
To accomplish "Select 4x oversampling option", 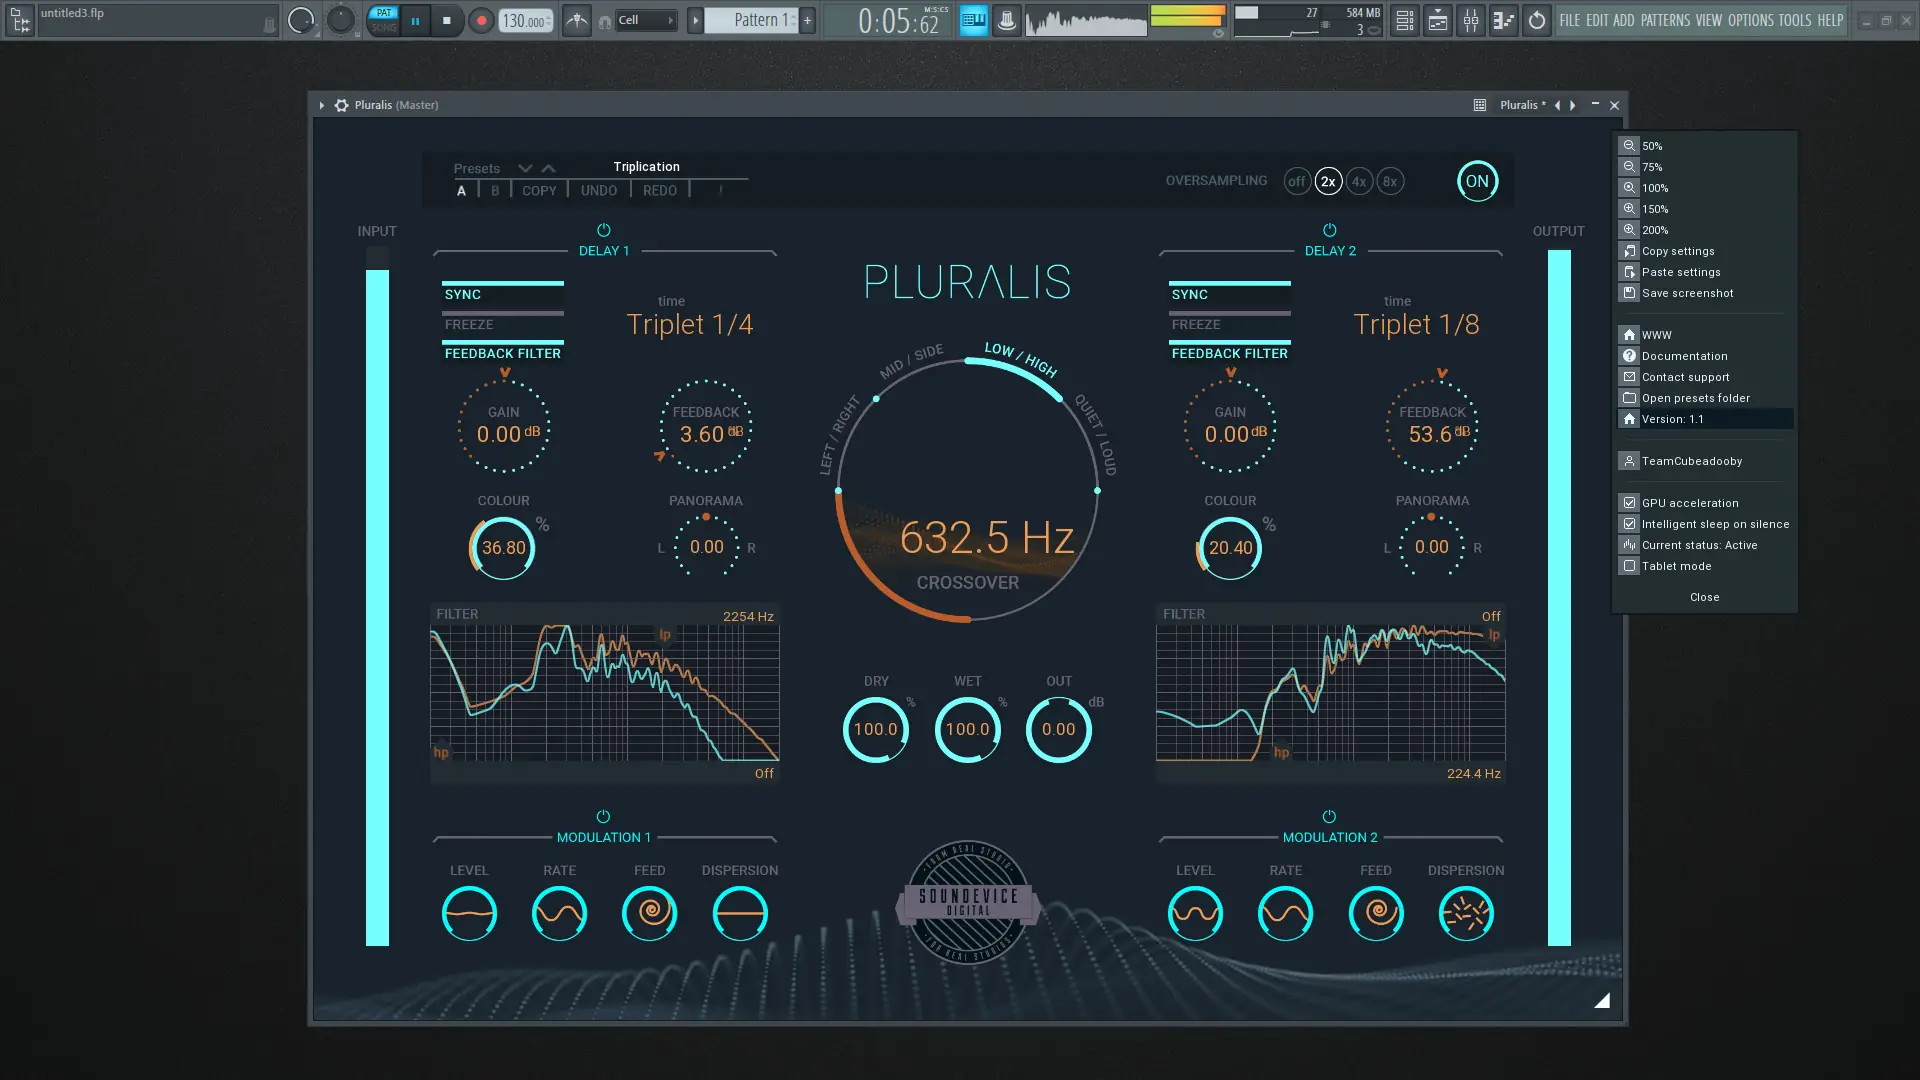I will (x=1359, y=181).
